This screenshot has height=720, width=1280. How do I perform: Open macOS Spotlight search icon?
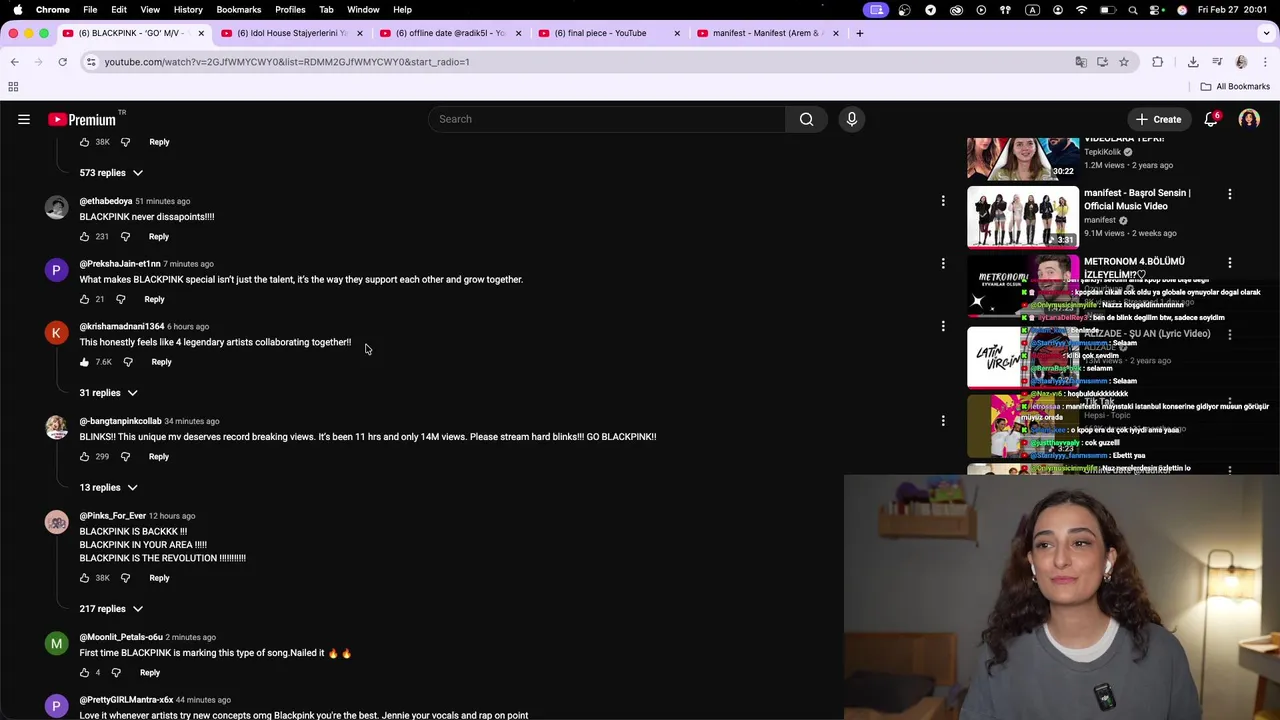[1132, 10]
